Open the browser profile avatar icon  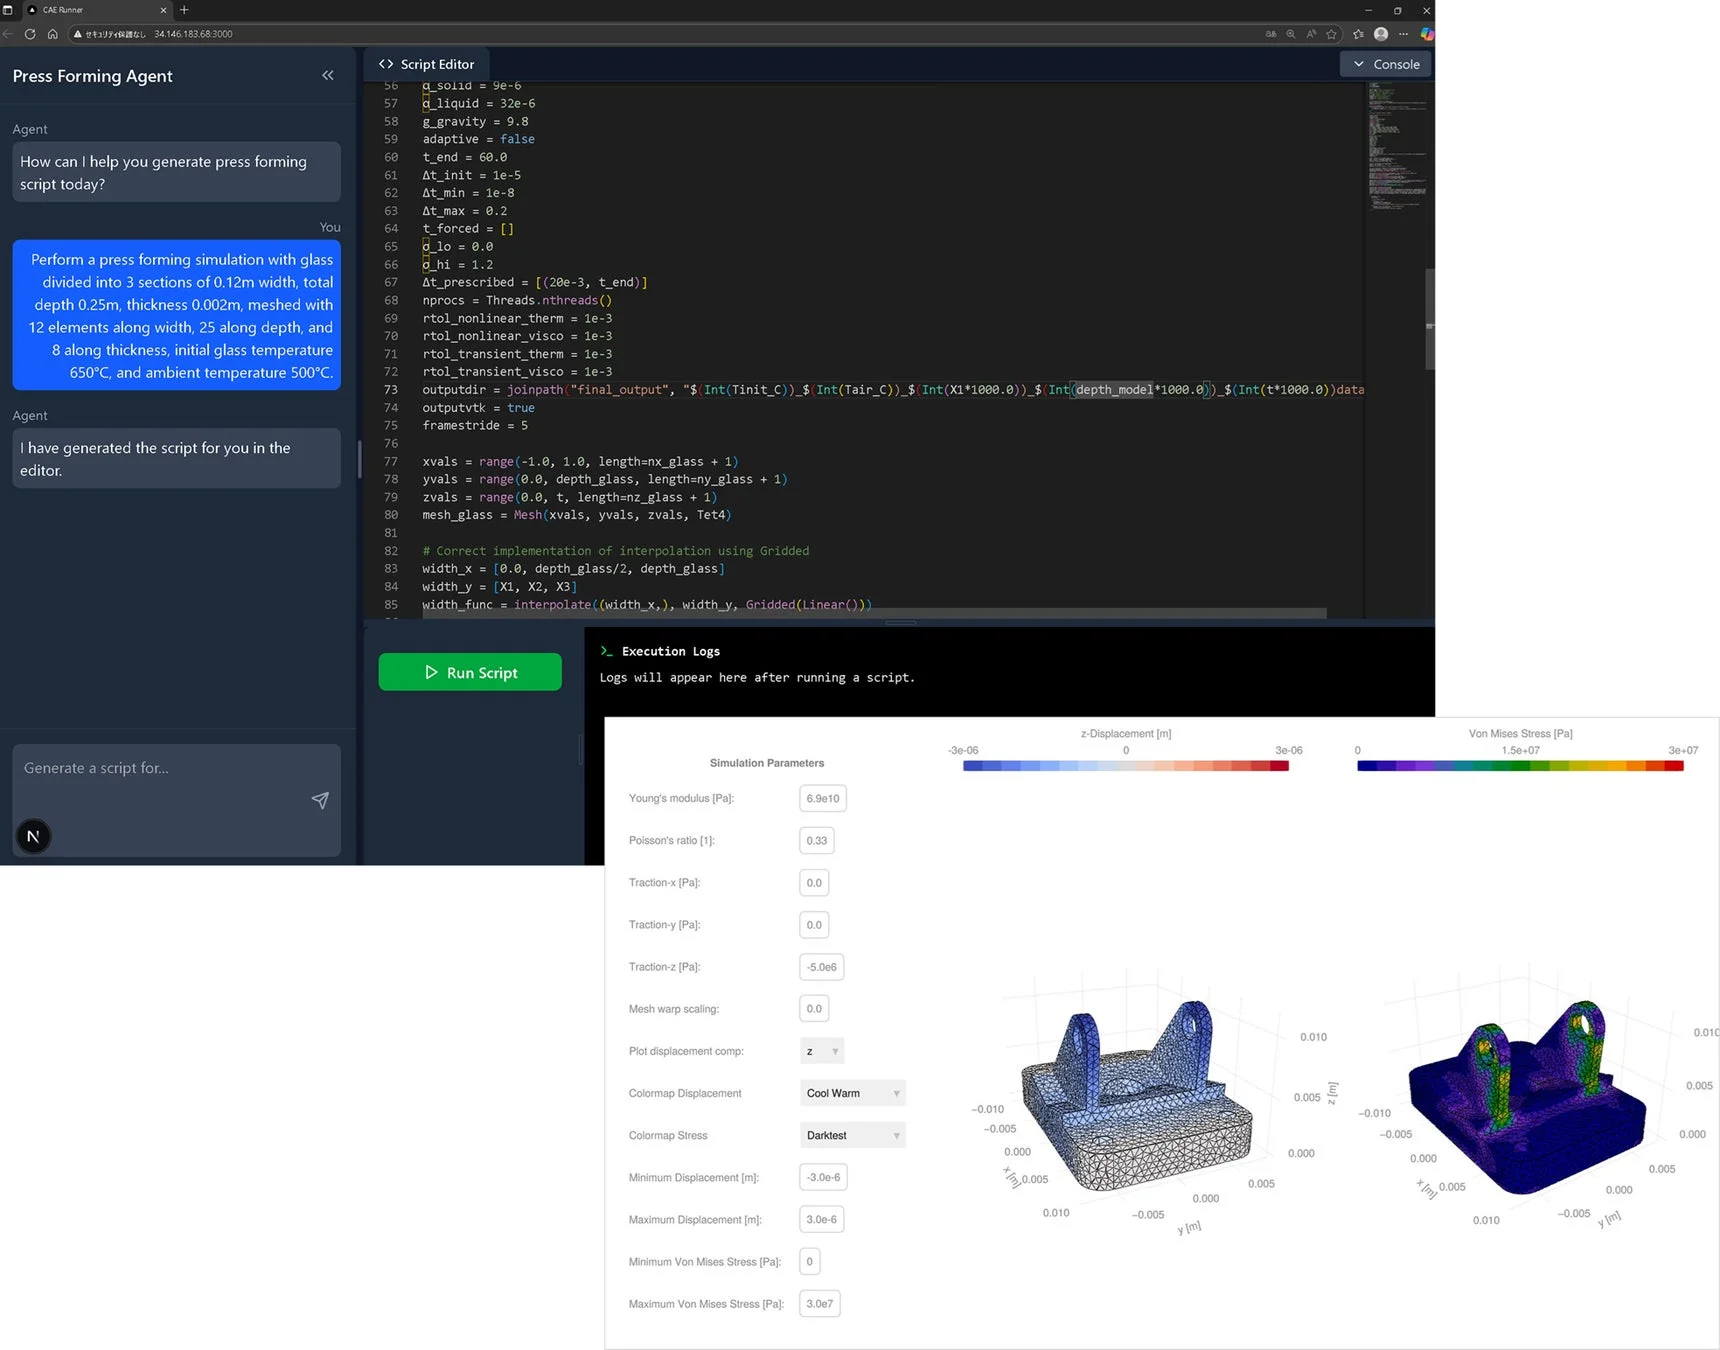click(x=1381, y=33)
